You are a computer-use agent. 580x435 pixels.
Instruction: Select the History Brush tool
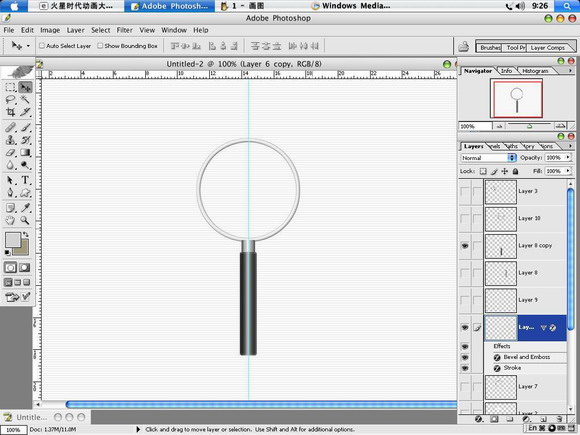pyautogui.click(x=25, y=140)
